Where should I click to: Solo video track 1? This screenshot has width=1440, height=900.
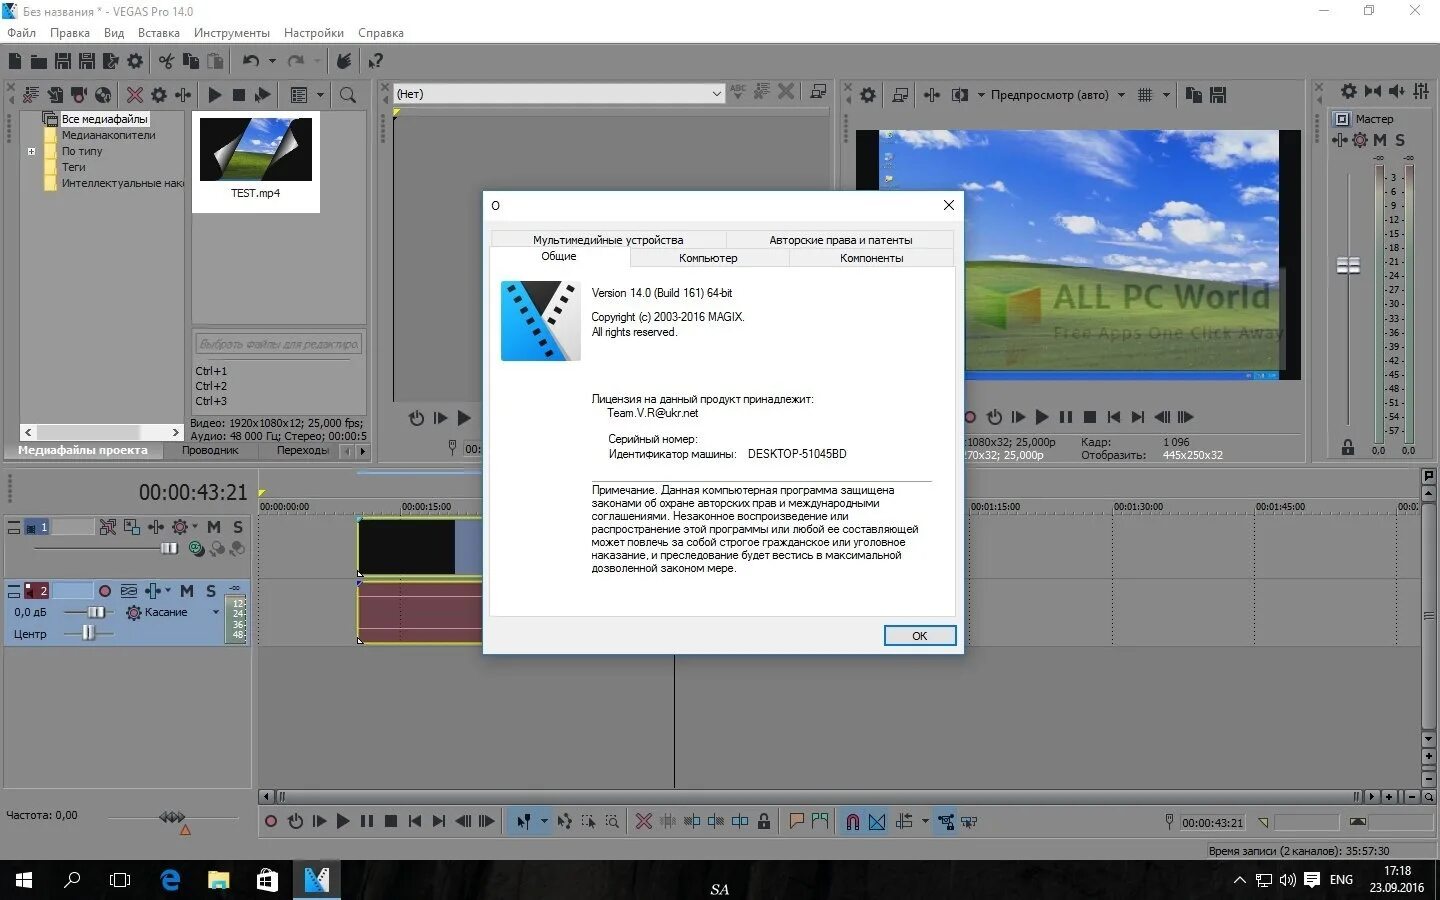[238, 527]
